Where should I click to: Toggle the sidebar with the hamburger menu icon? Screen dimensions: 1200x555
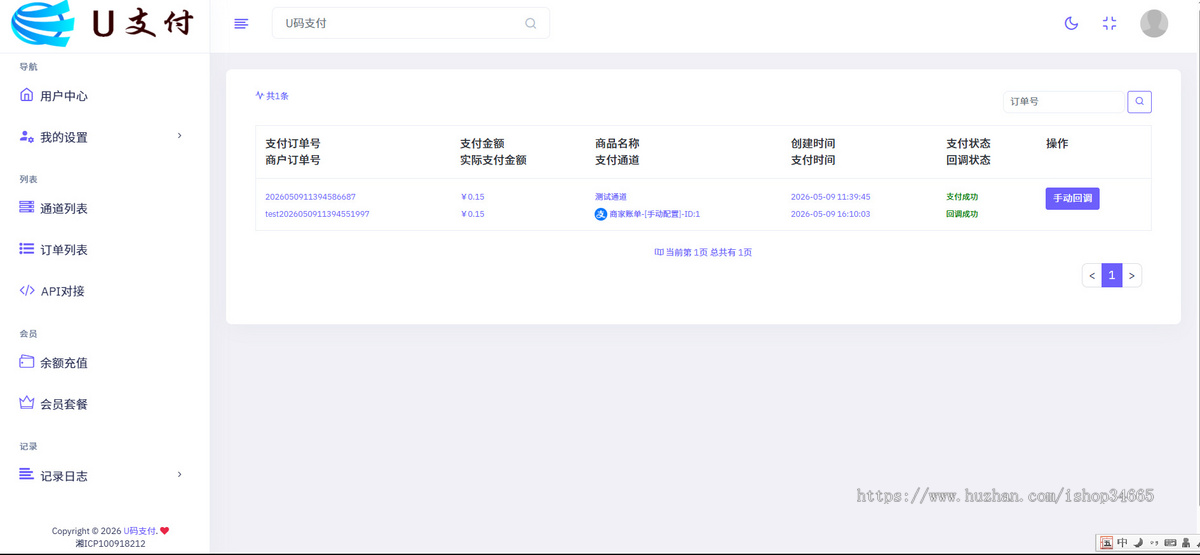[x=241, y=23]
